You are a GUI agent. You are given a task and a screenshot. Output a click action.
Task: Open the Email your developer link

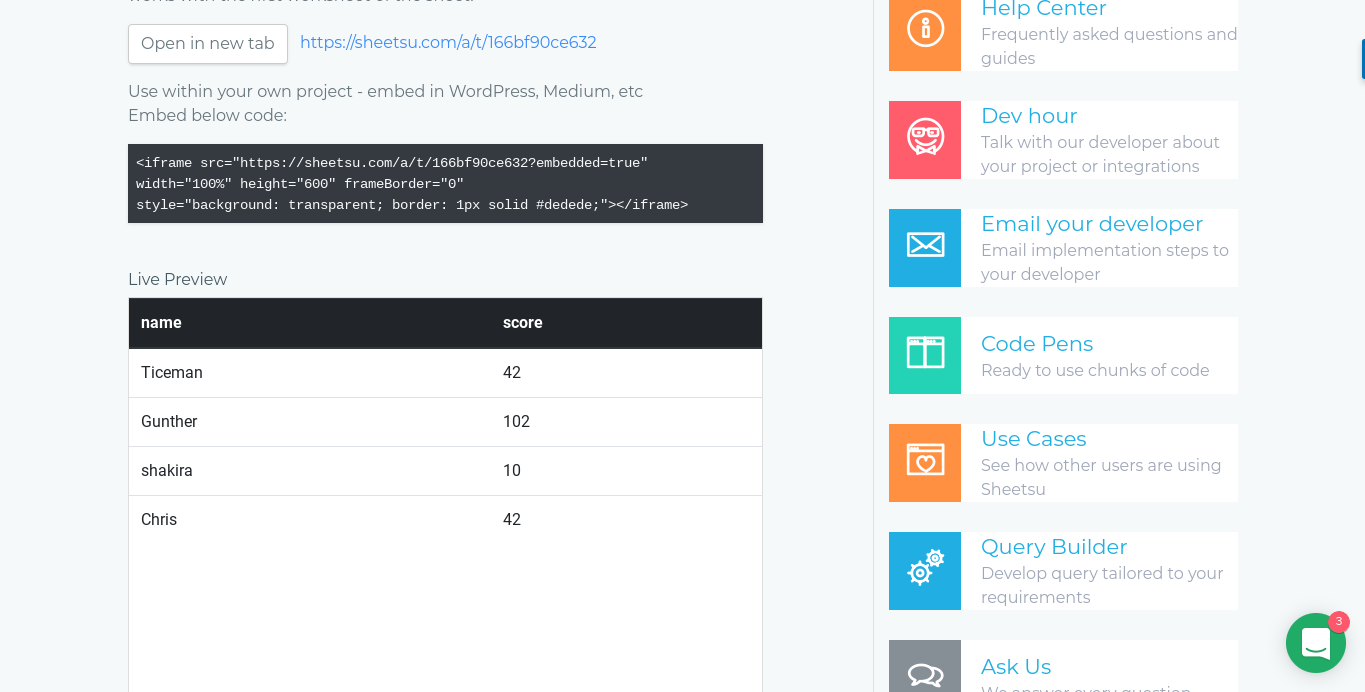click(x=1092, y=224)
